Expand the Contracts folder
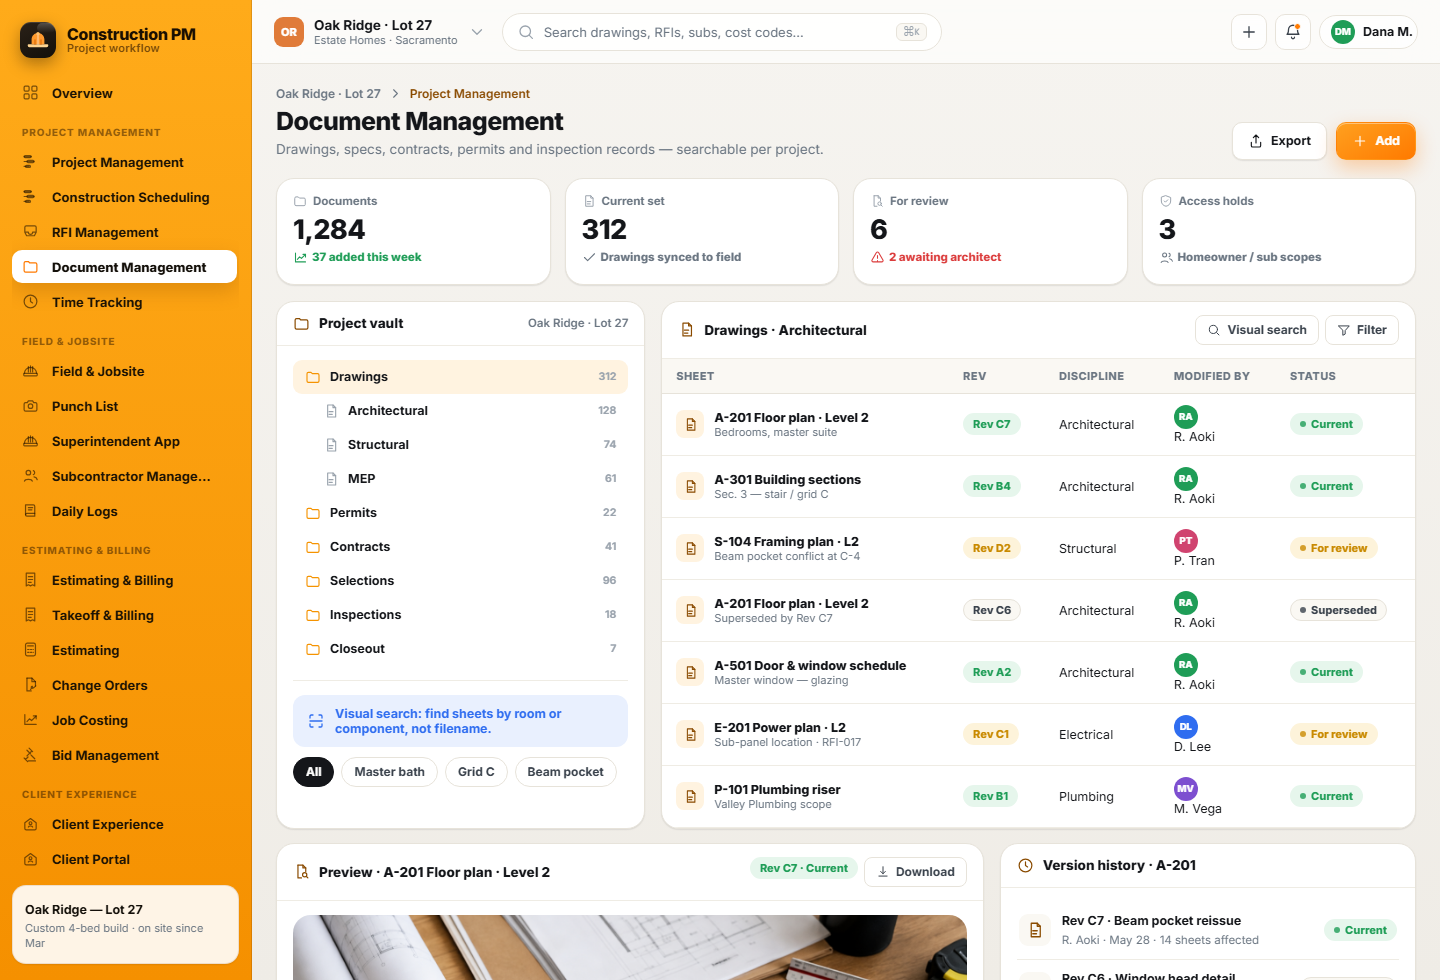Viewport: 1440px width, 980px height. point(460,547)
